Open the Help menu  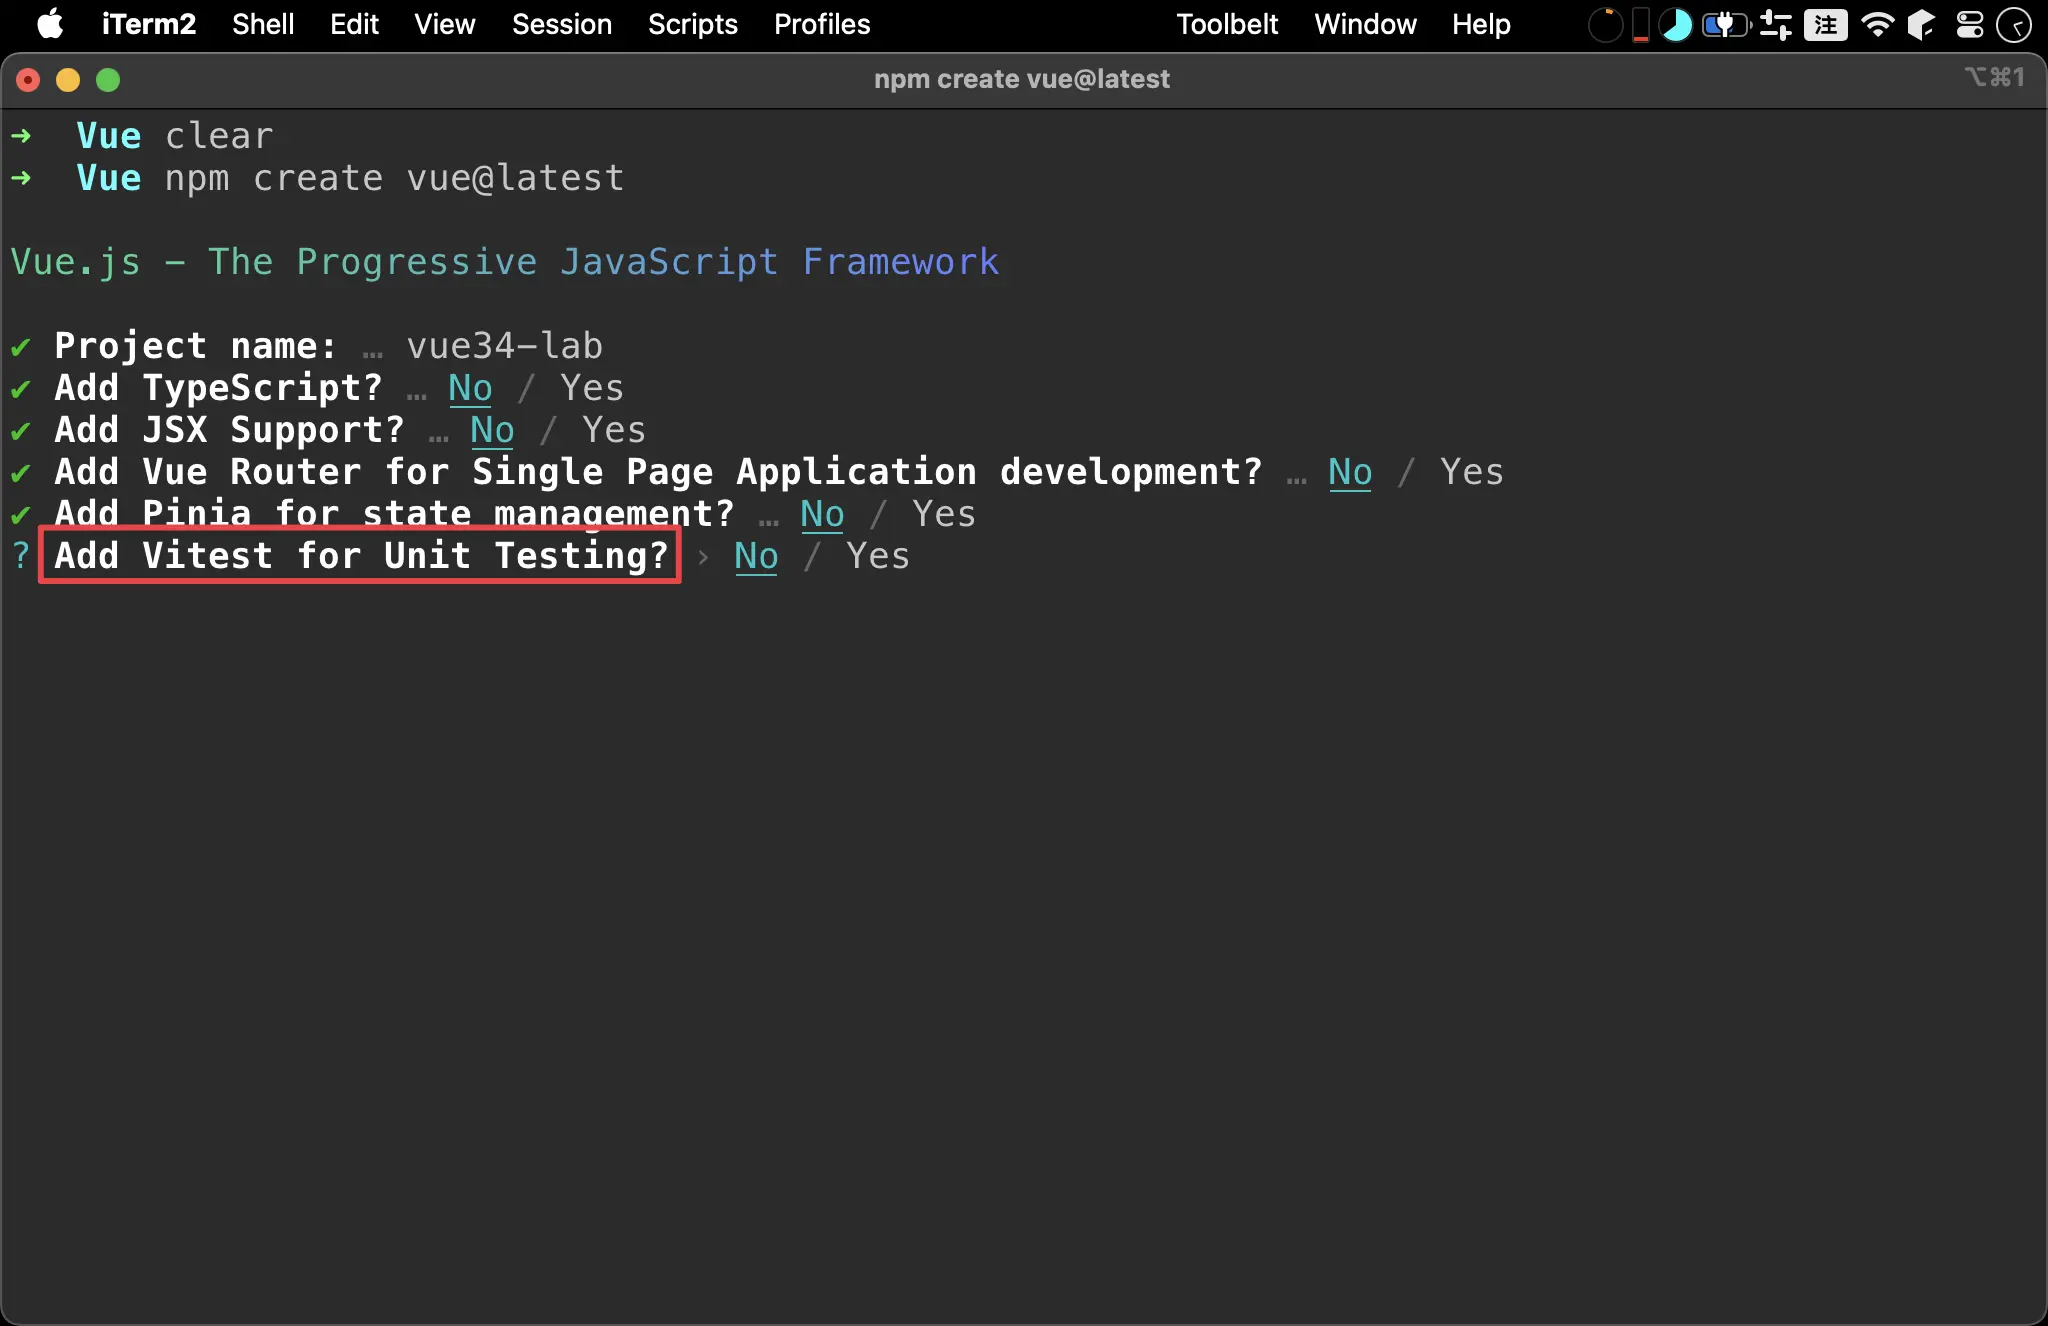1481,24
